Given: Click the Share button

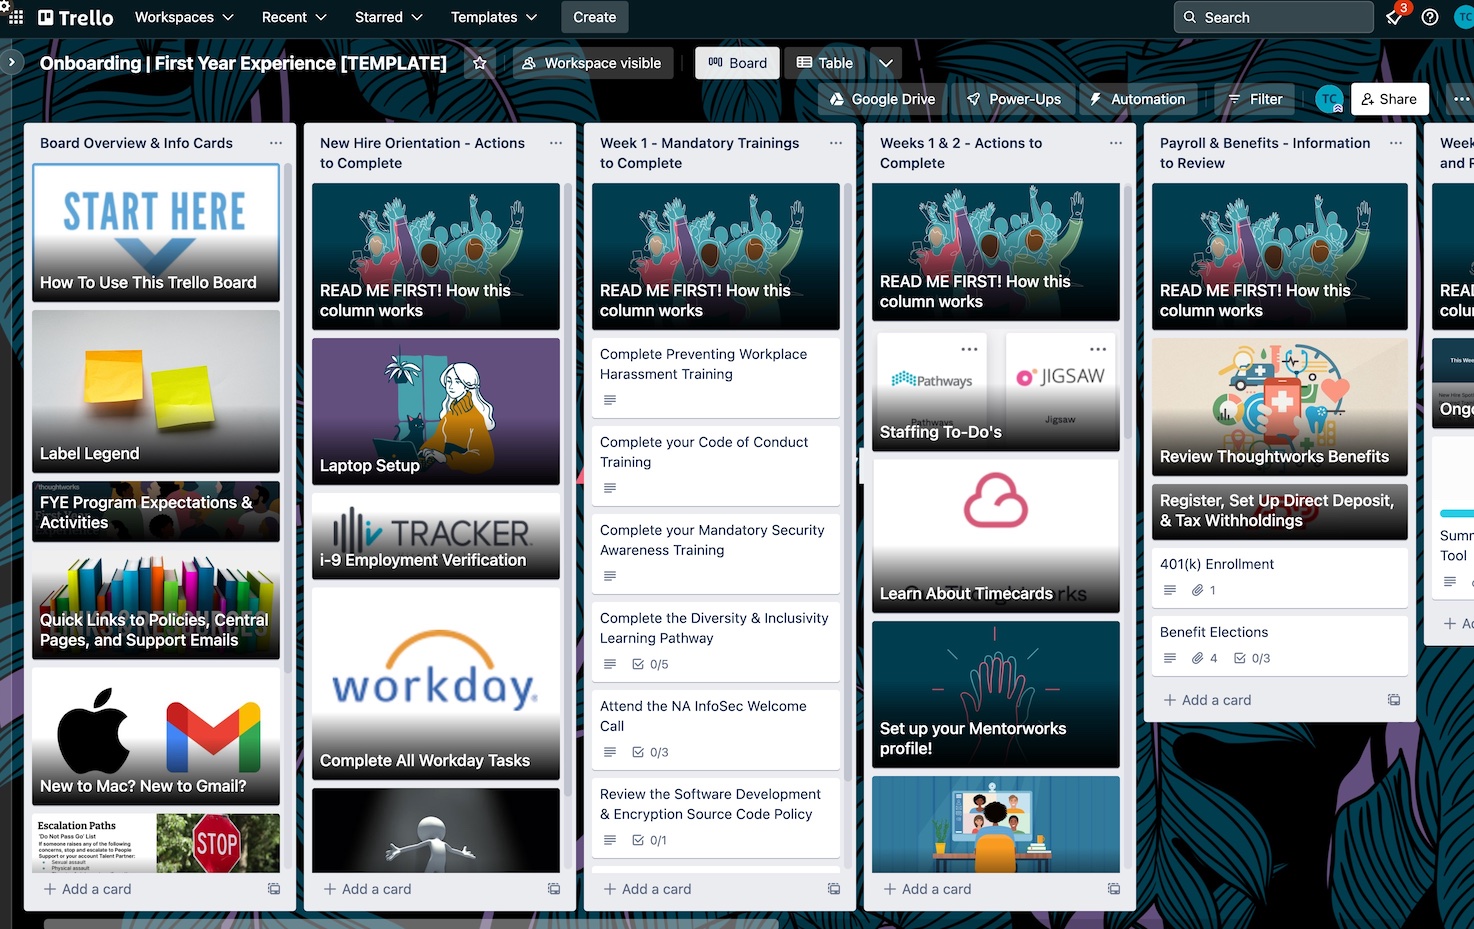Looking at the screenshot, I should click(x=1389, y=99).
